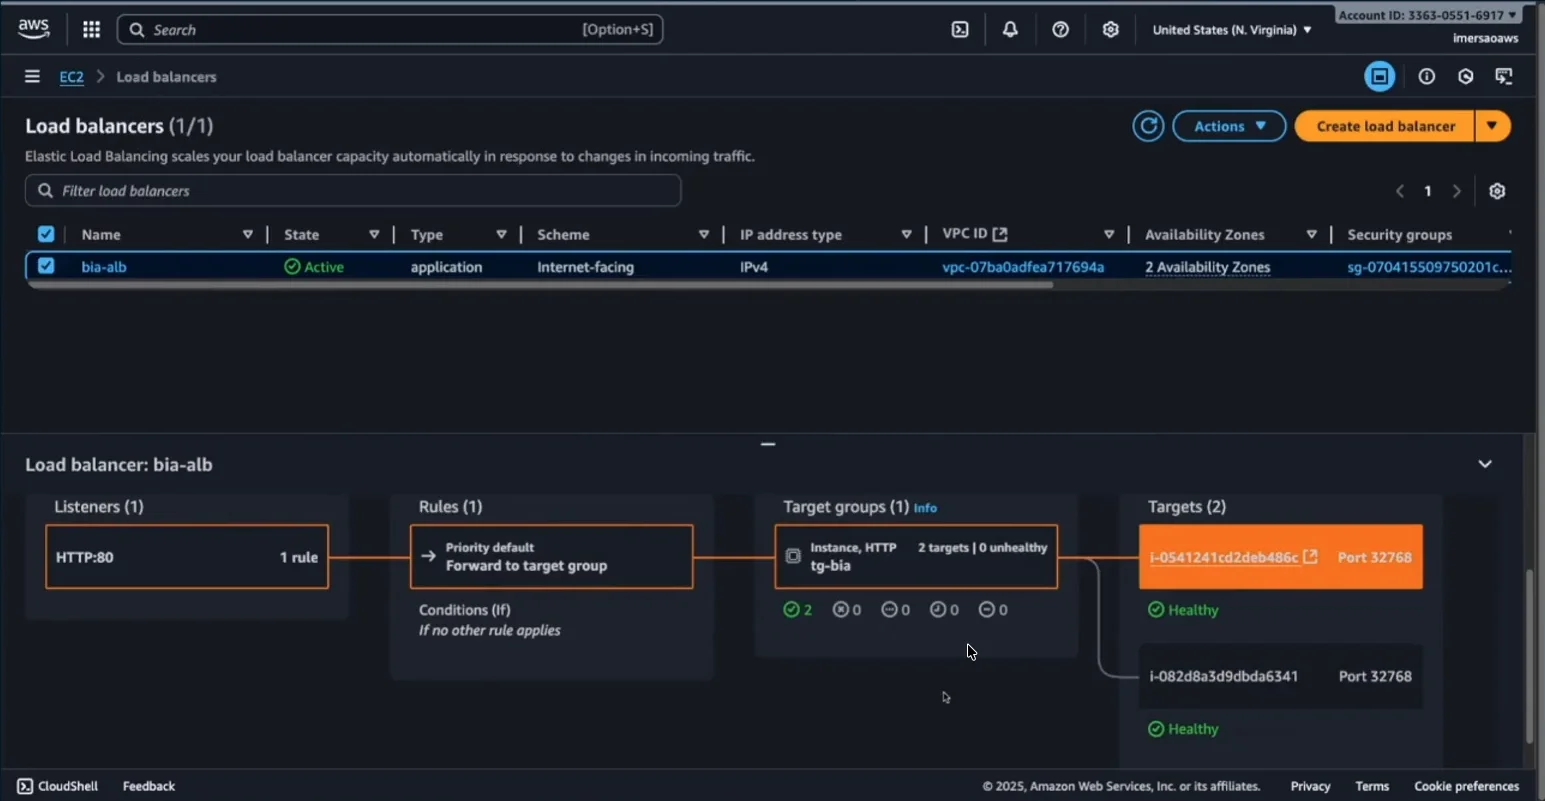1545x801 pixels.
Task: Open the Terms footer link
Action: (x=1372, y=786)
